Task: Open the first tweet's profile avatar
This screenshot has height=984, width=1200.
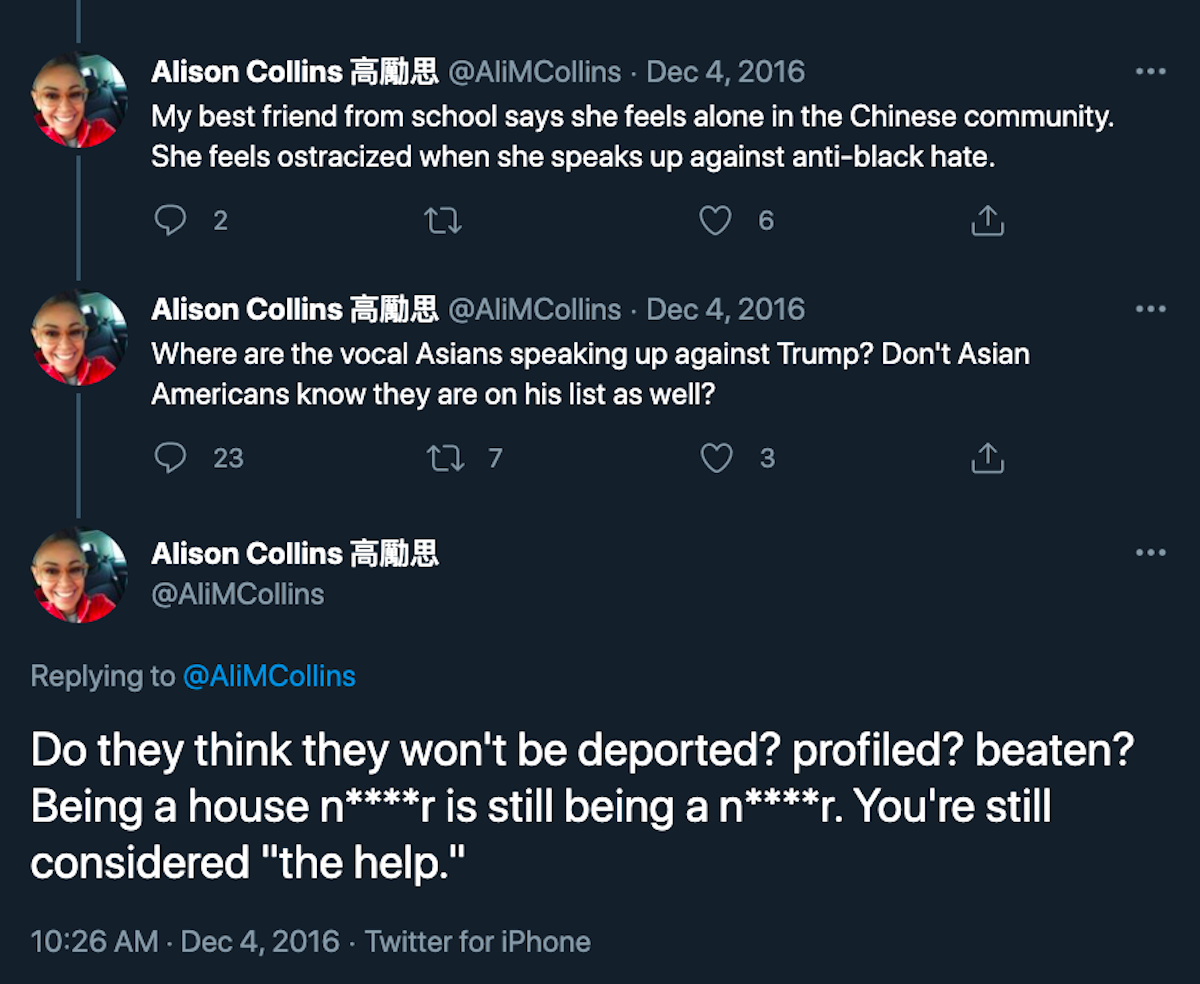Action: [79, 100]
